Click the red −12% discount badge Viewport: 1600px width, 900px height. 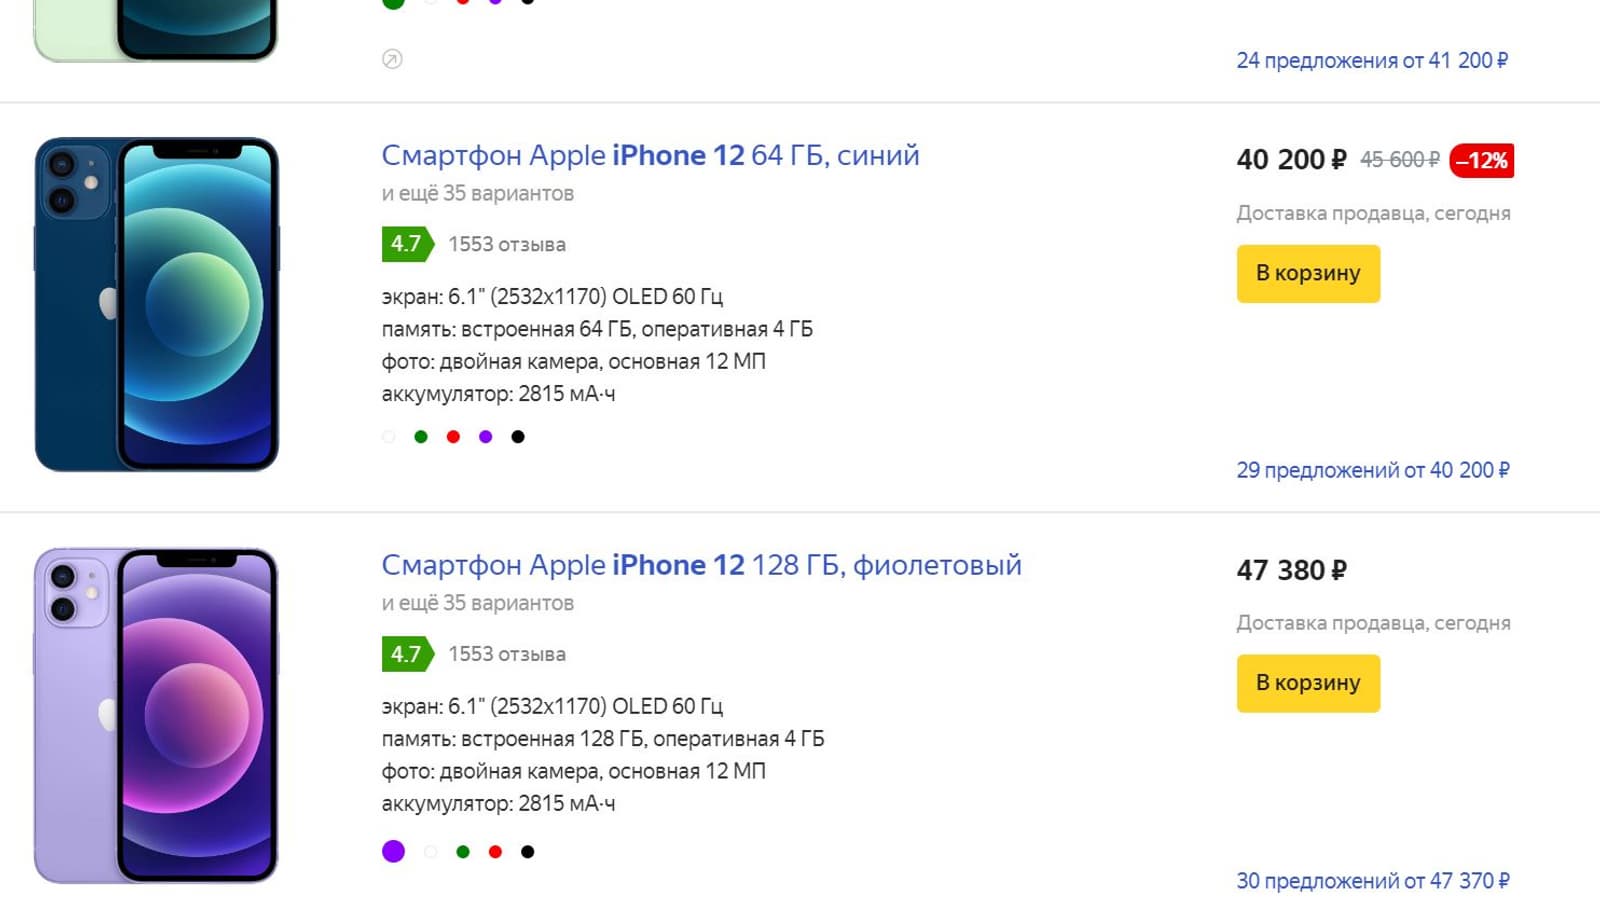point(1481,161)
